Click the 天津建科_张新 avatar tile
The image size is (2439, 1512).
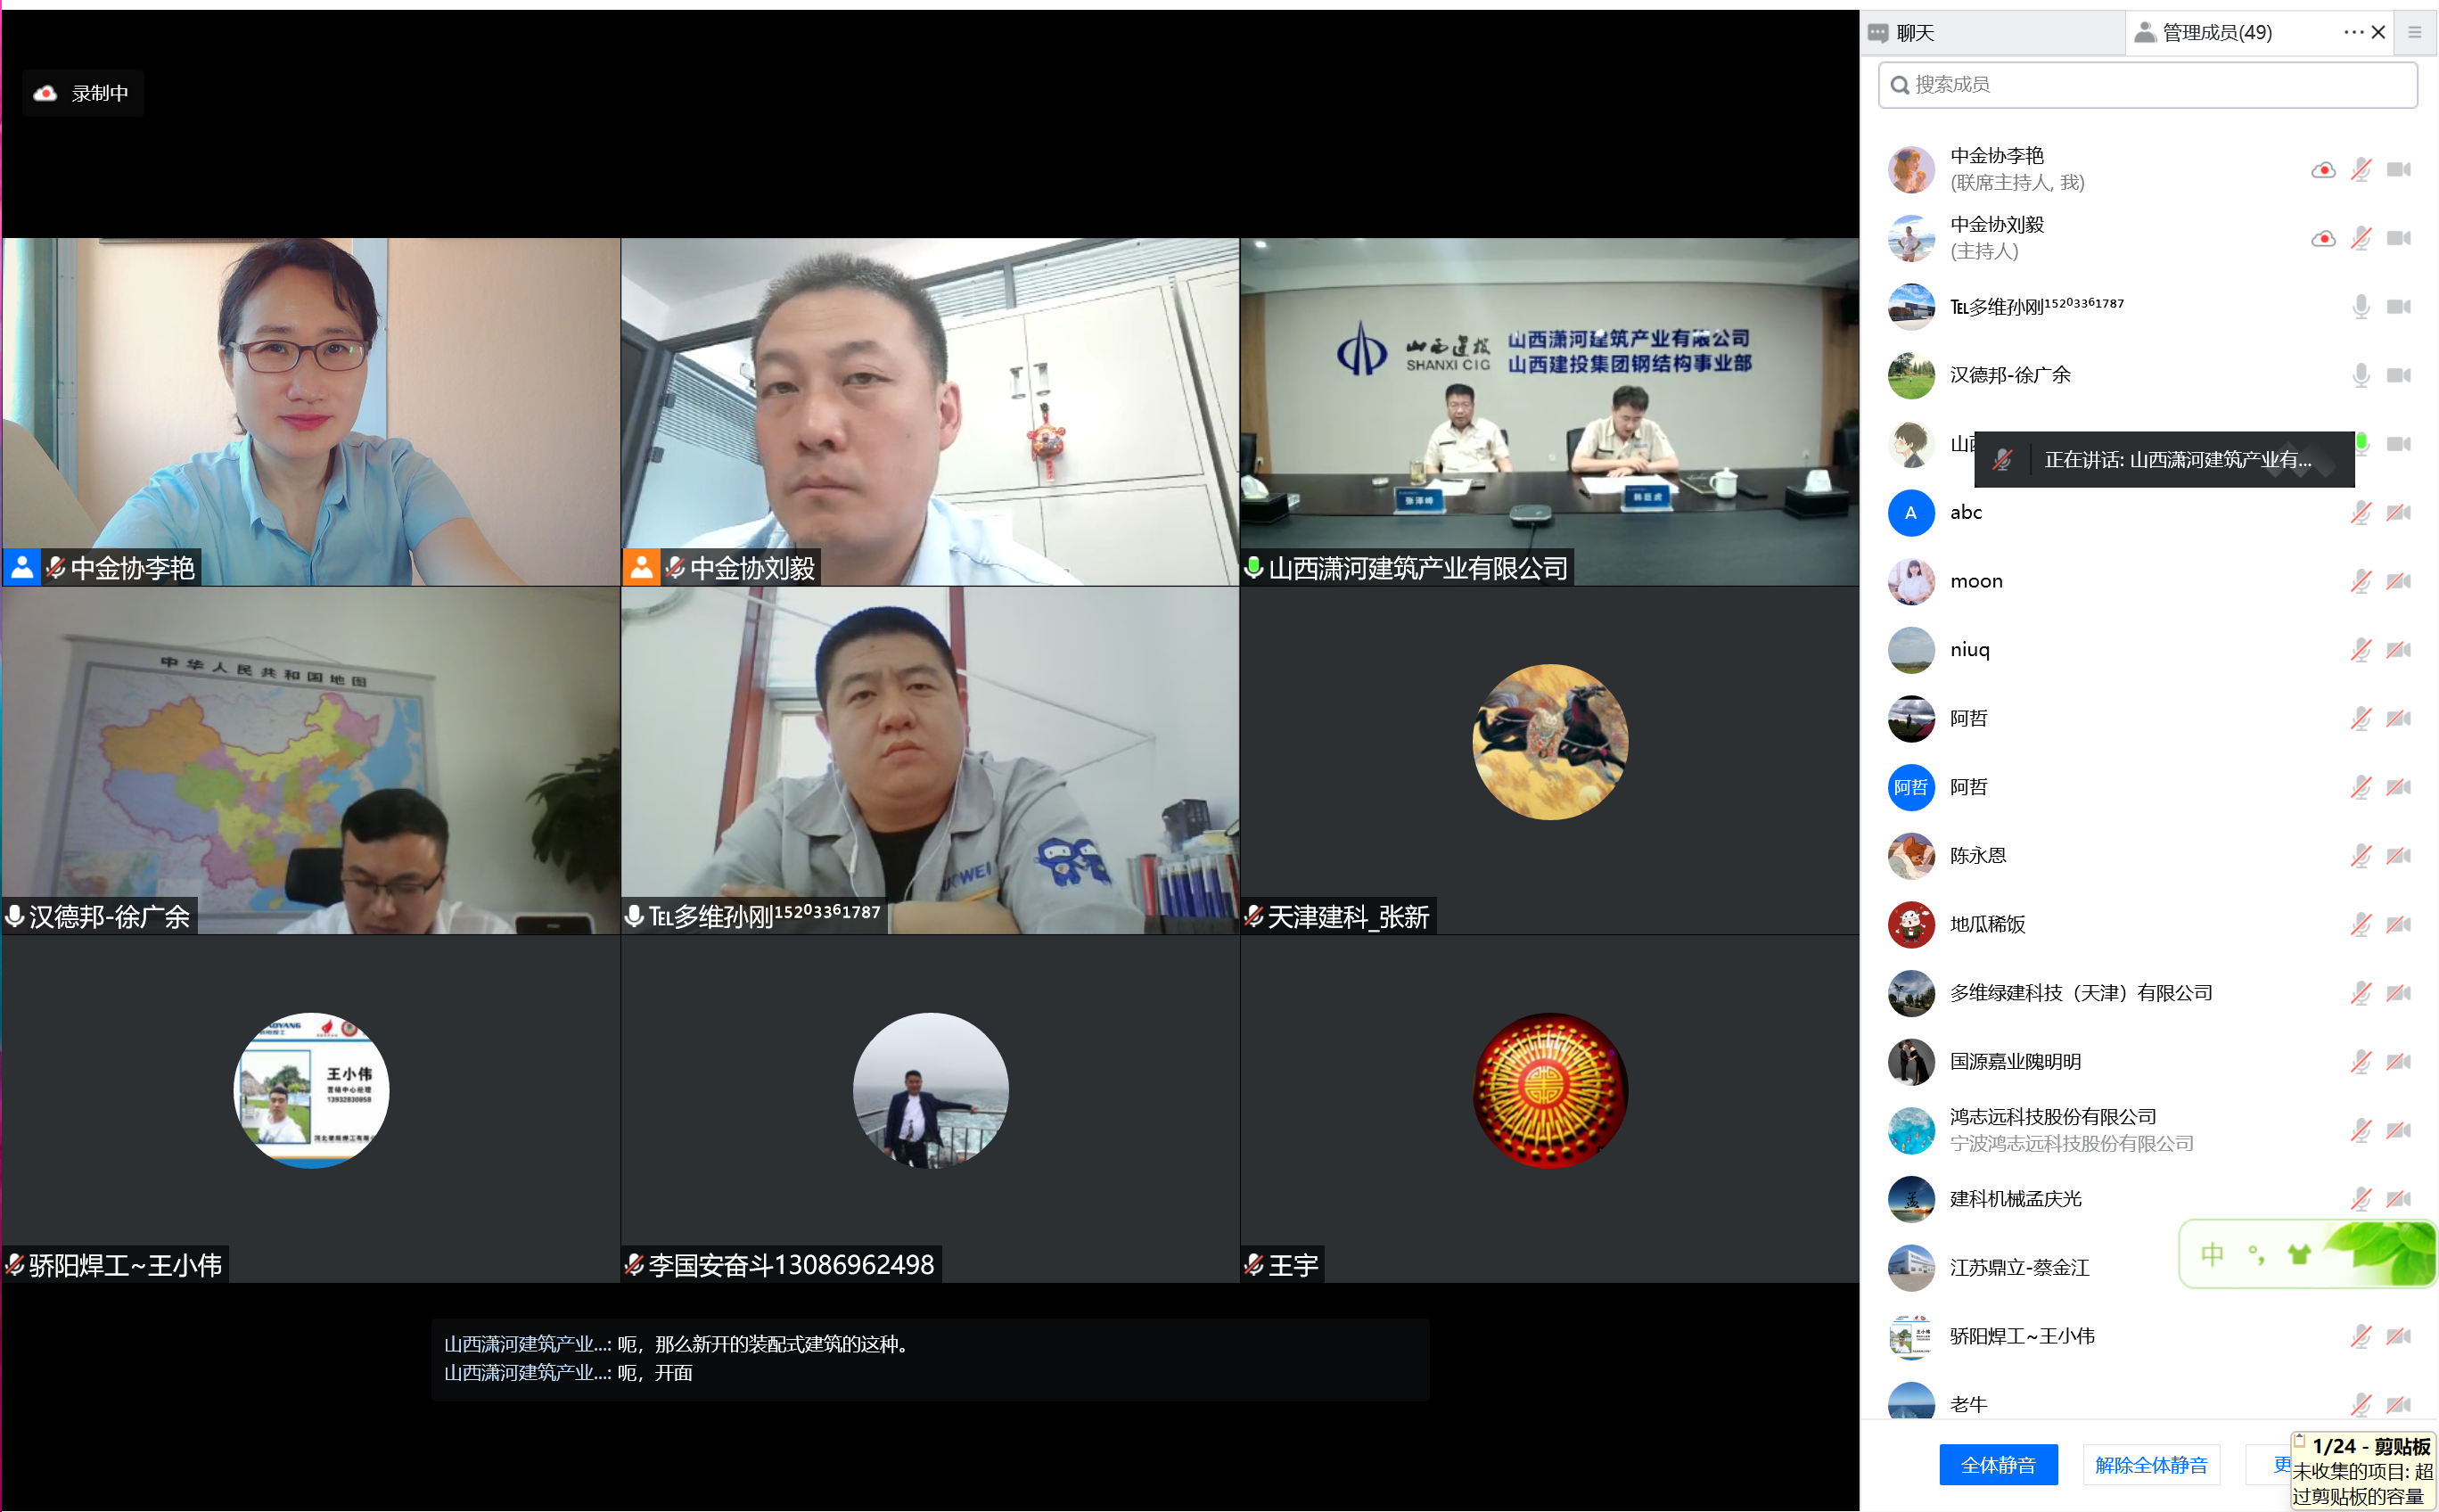(x=1549, y=760)
